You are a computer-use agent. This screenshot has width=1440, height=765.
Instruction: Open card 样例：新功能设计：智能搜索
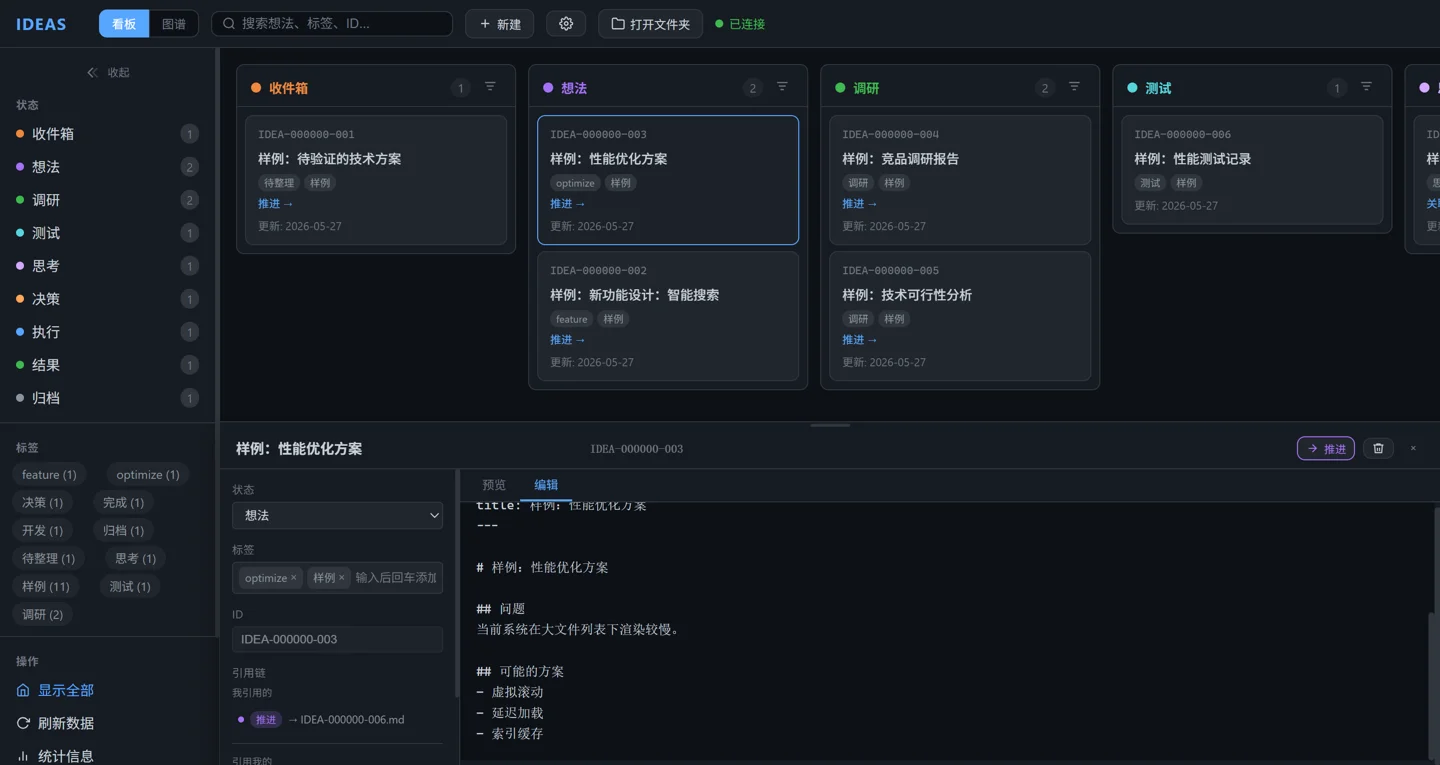tap(668, 316)
